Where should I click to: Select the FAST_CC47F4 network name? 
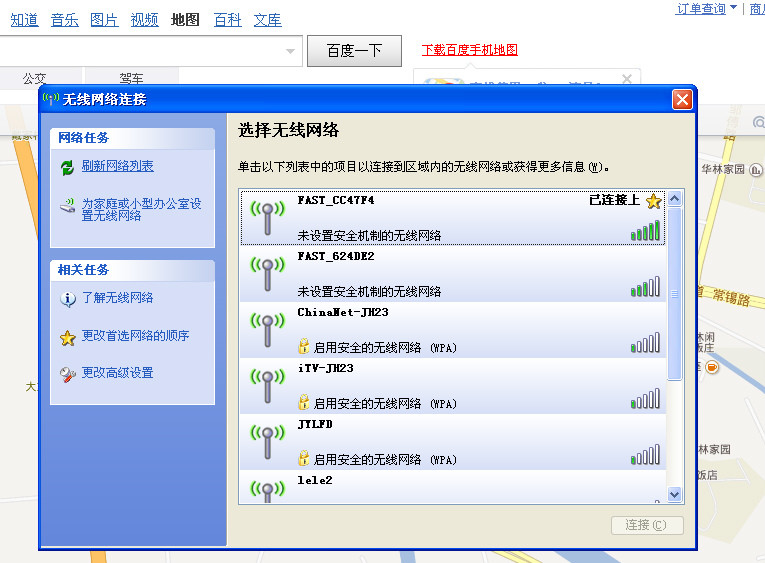click(336, 200)
